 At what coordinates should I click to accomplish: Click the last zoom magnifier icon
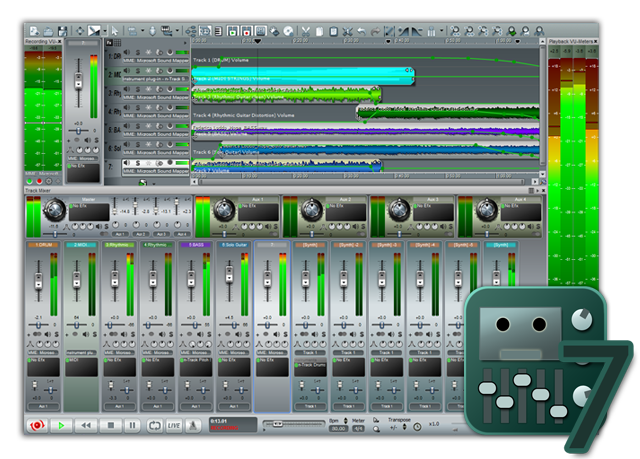[539, 31]
